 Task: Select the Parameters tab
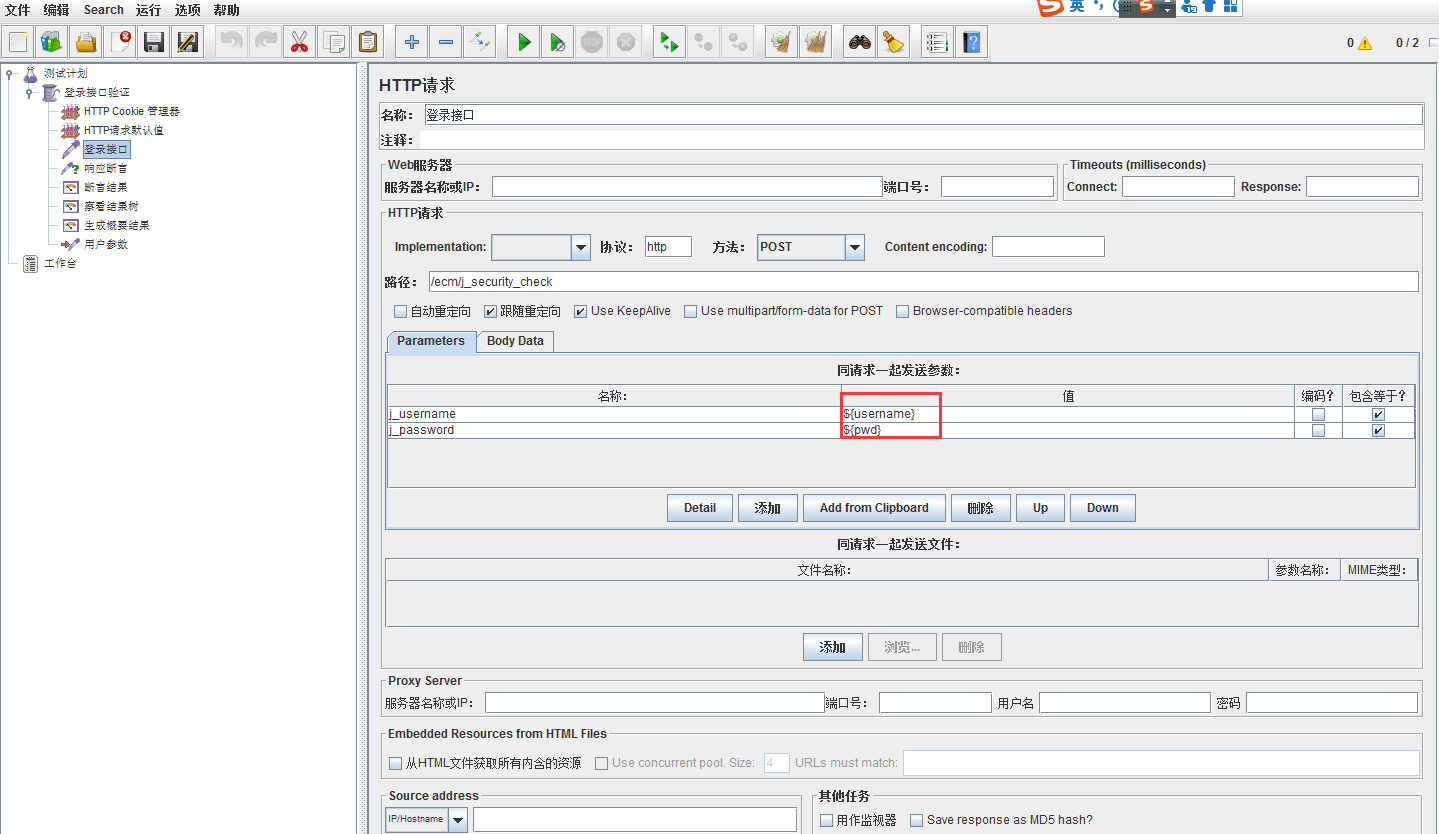tap(431, 341)
